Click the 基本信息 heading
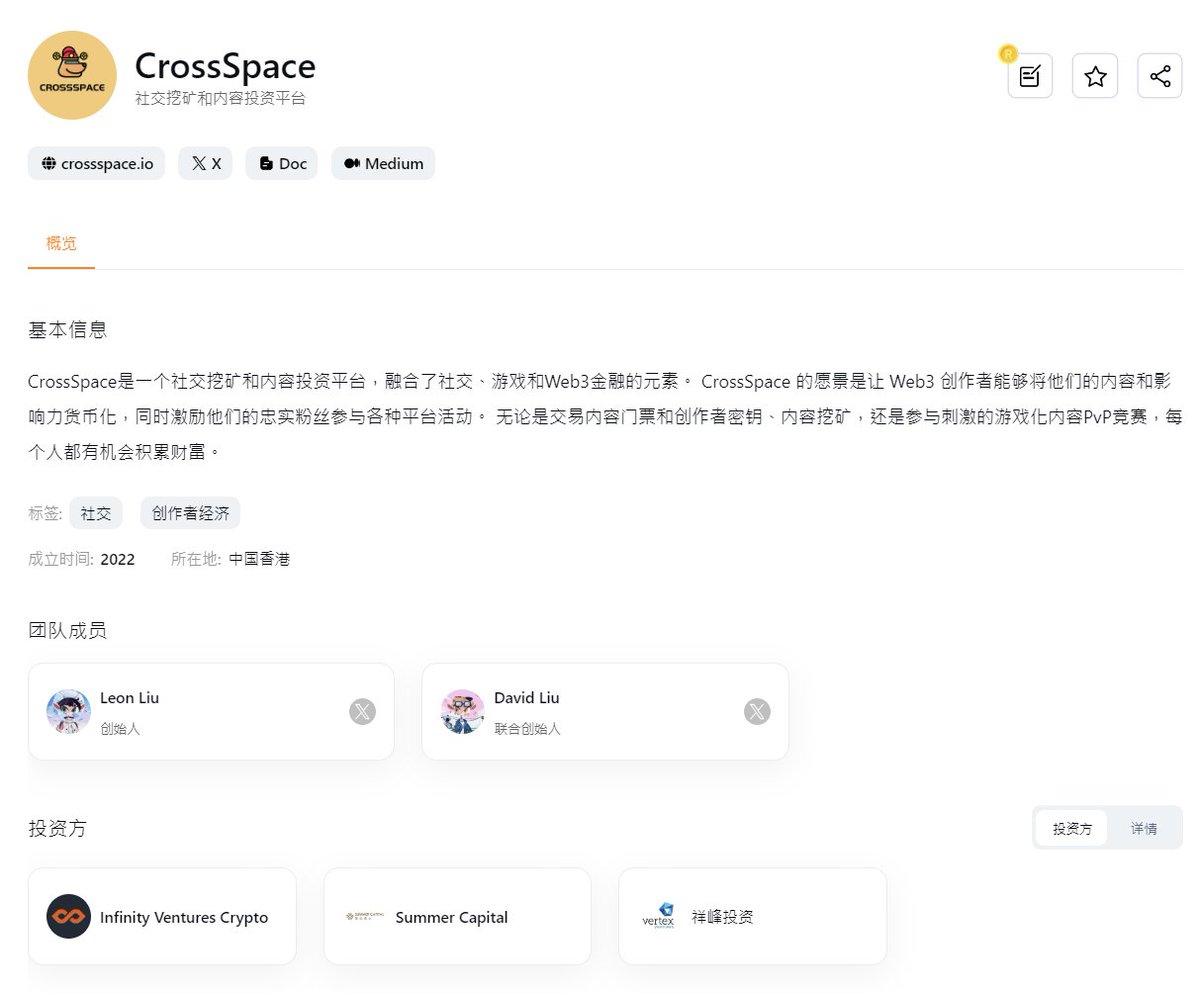1200x994 pixels. coord(68,330)
